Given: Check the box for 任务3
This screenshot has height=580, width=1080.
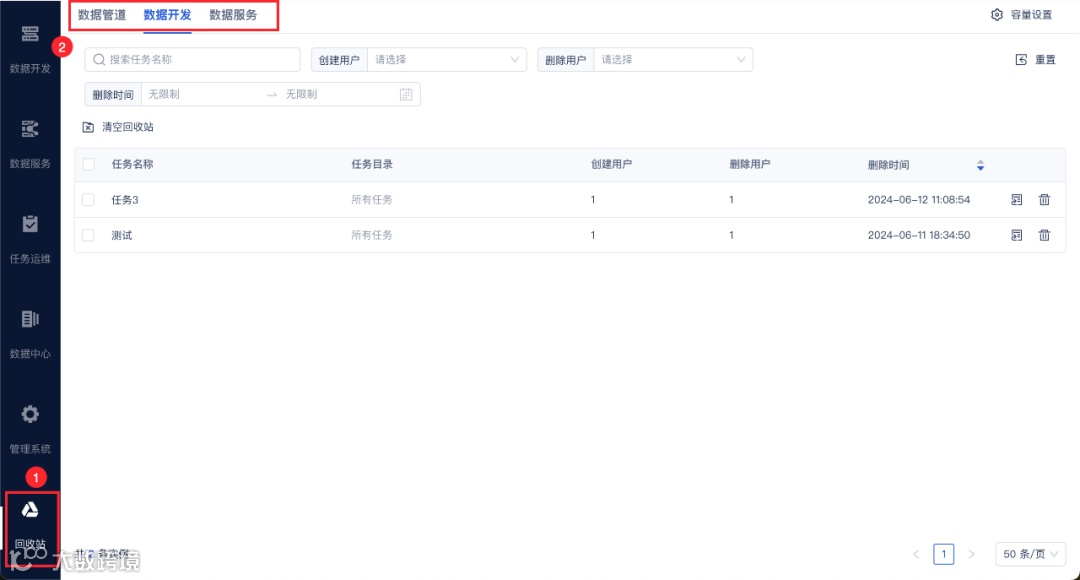Looking at the screenshot, I should [88, 200].
